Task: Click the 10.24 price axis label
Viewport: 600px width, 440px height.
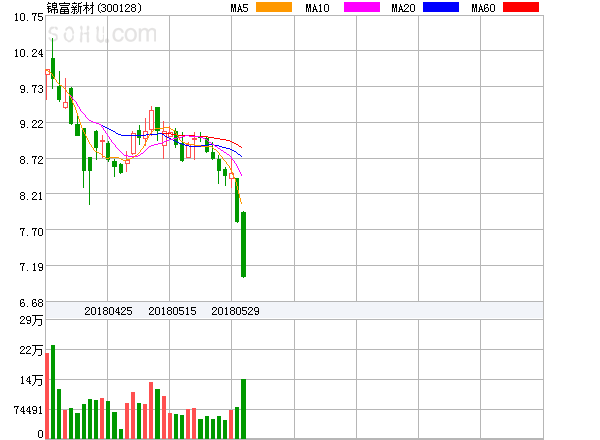Action: point(29,53)
